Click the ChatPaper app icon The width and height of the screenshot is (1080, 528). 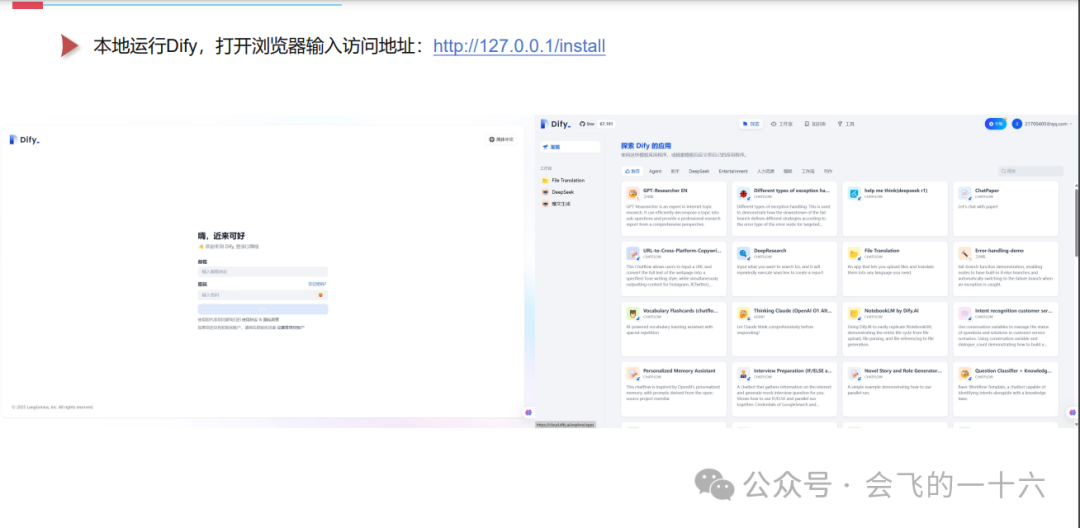964,193
